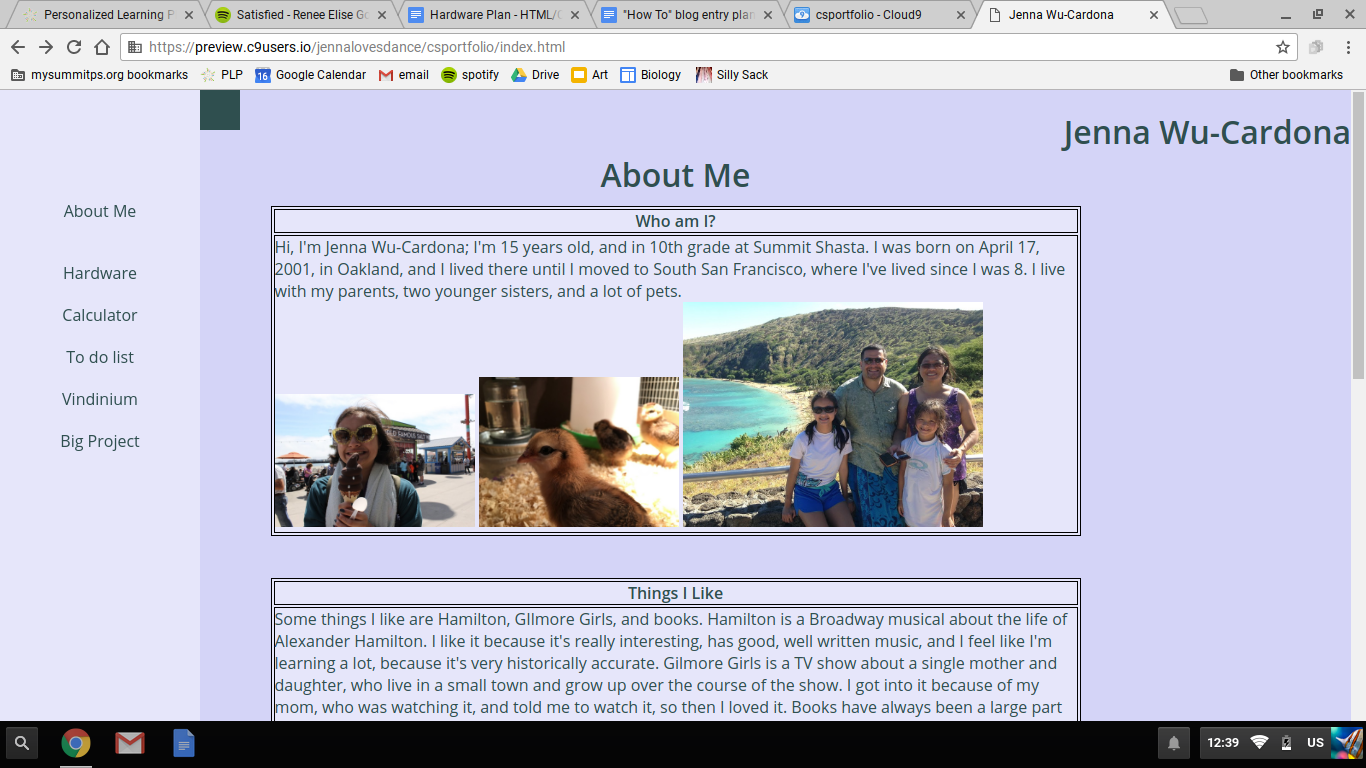
Task: Open the shelf launcher search icon
Action: click(x=22, y=743)
